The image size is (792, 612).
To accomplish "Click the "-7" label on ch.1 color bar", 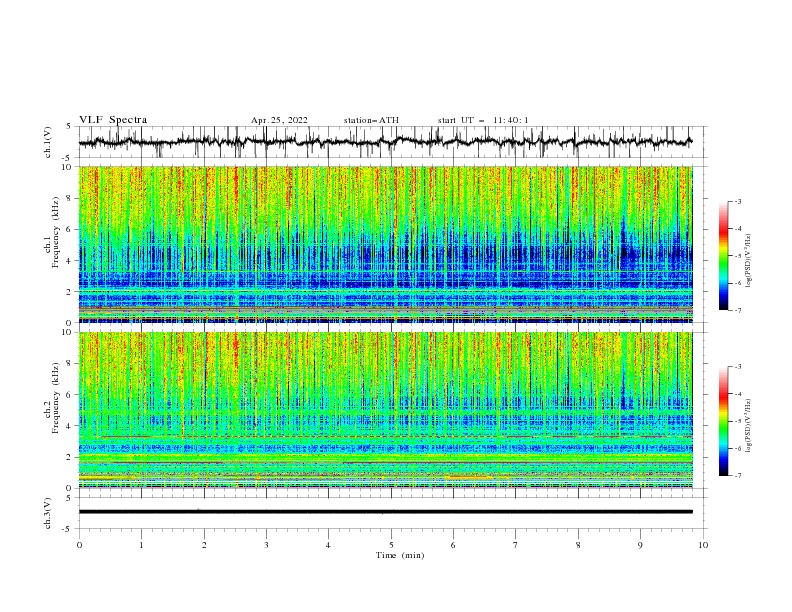I will 737,310.
